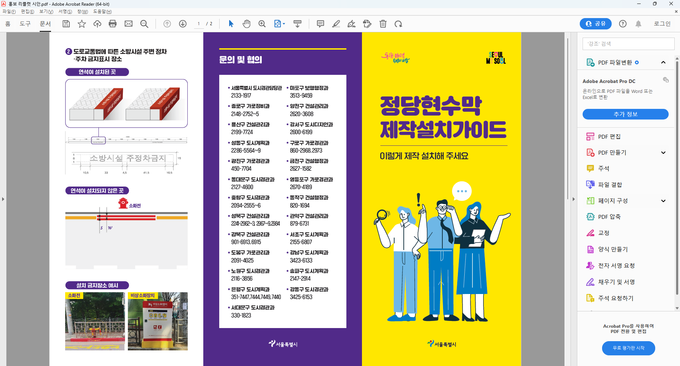The image size is (680, 366).
Task: Click the sign document pen icon
Action: pos(351,24)
